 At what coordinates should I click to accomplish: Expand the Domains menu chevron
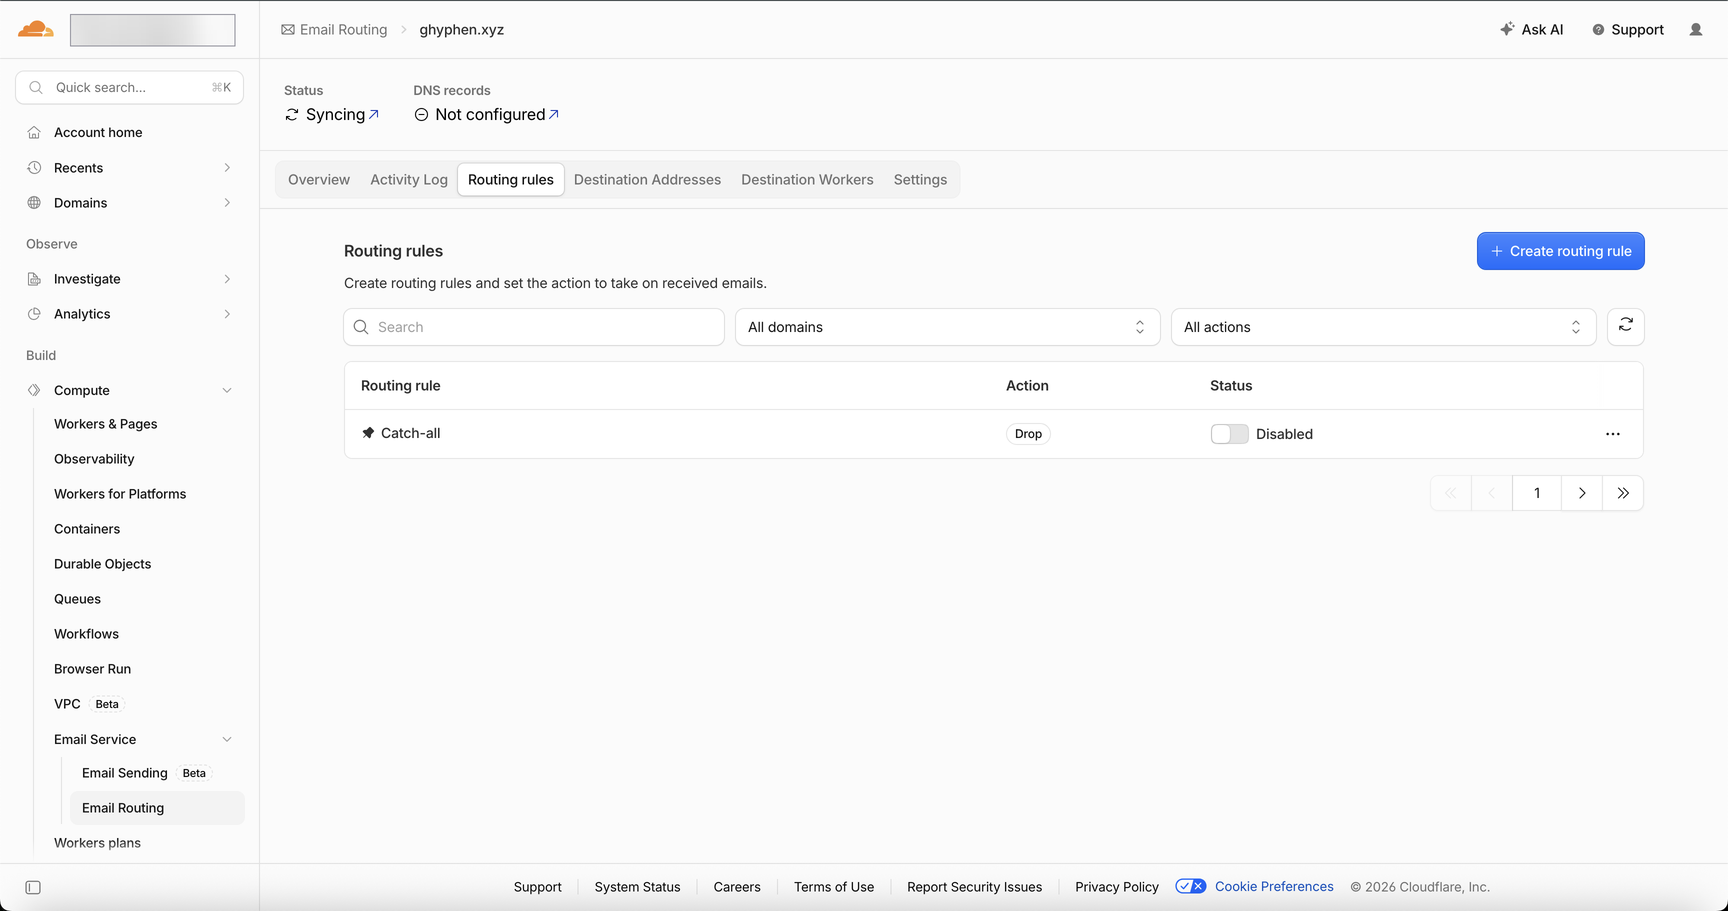coord(228,203)
